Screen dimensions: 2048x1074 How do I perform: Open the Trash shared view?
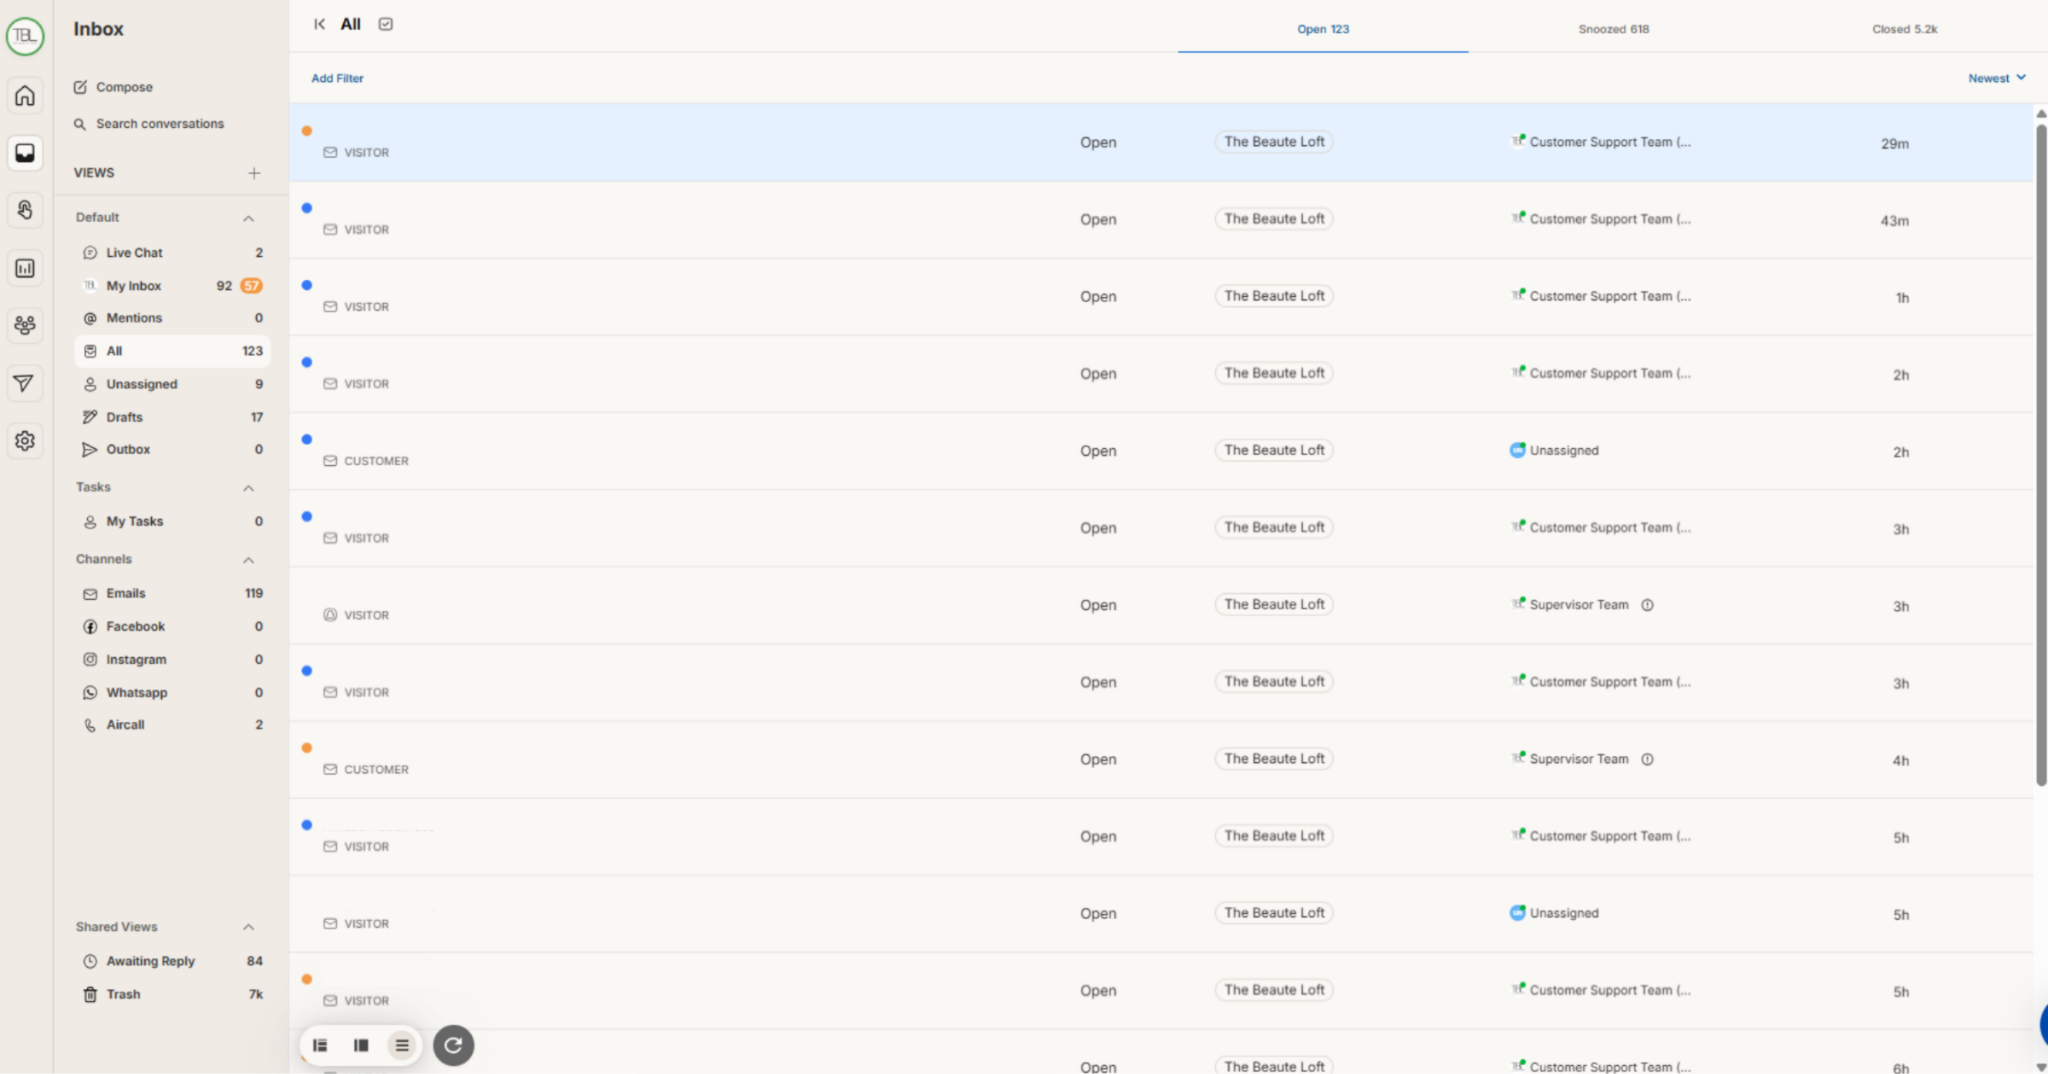pyautogui.click(x=172, y=994)
